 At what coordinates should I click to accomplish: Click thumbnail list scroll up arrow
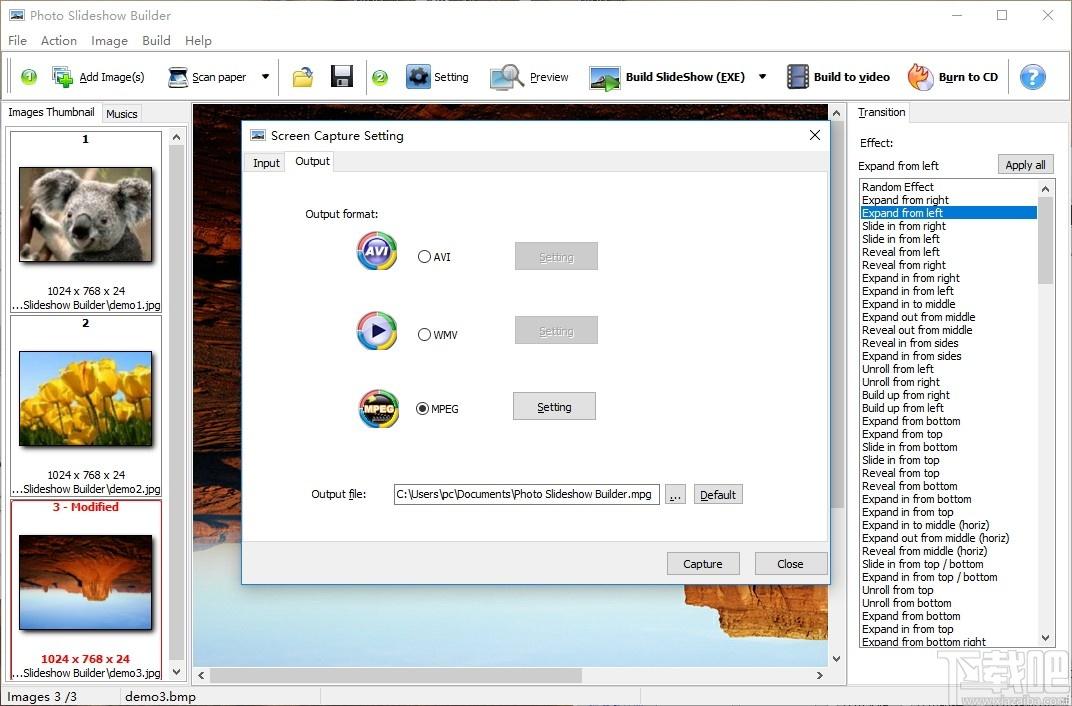click(176, 137)
